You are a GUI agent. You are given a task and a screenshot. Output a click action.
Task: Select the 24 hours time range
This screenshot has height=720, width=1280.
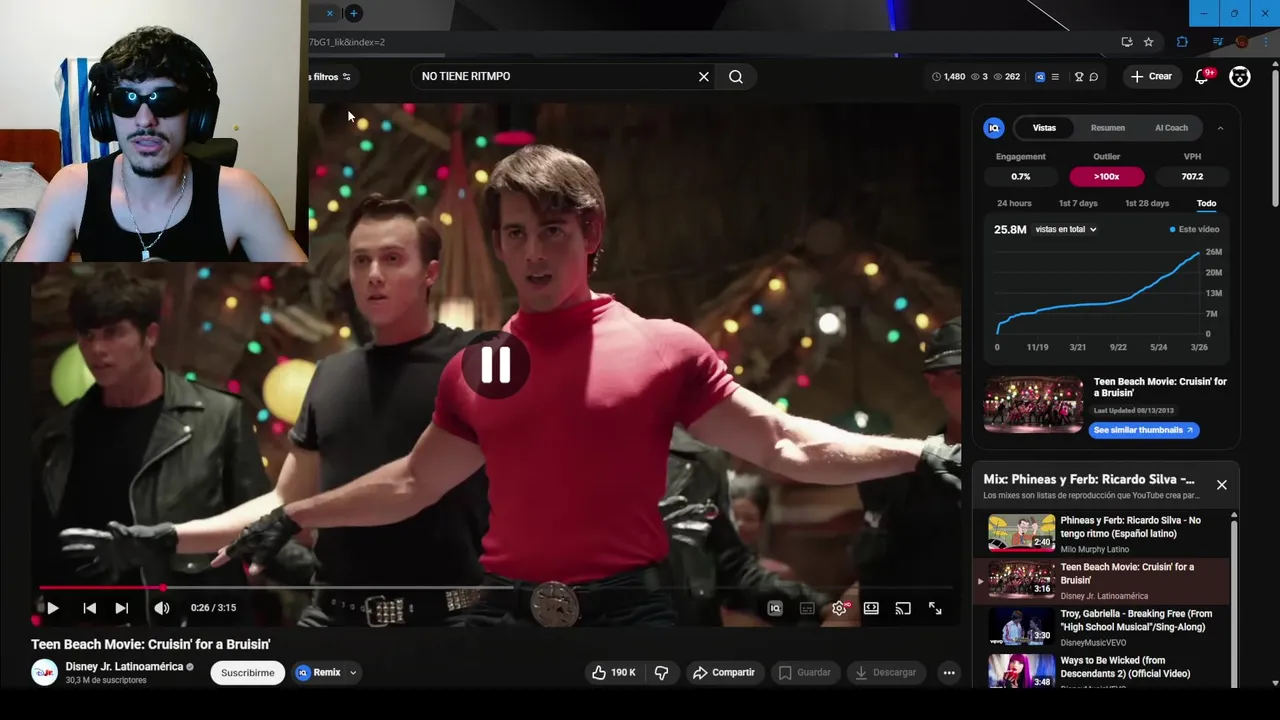1014,204
